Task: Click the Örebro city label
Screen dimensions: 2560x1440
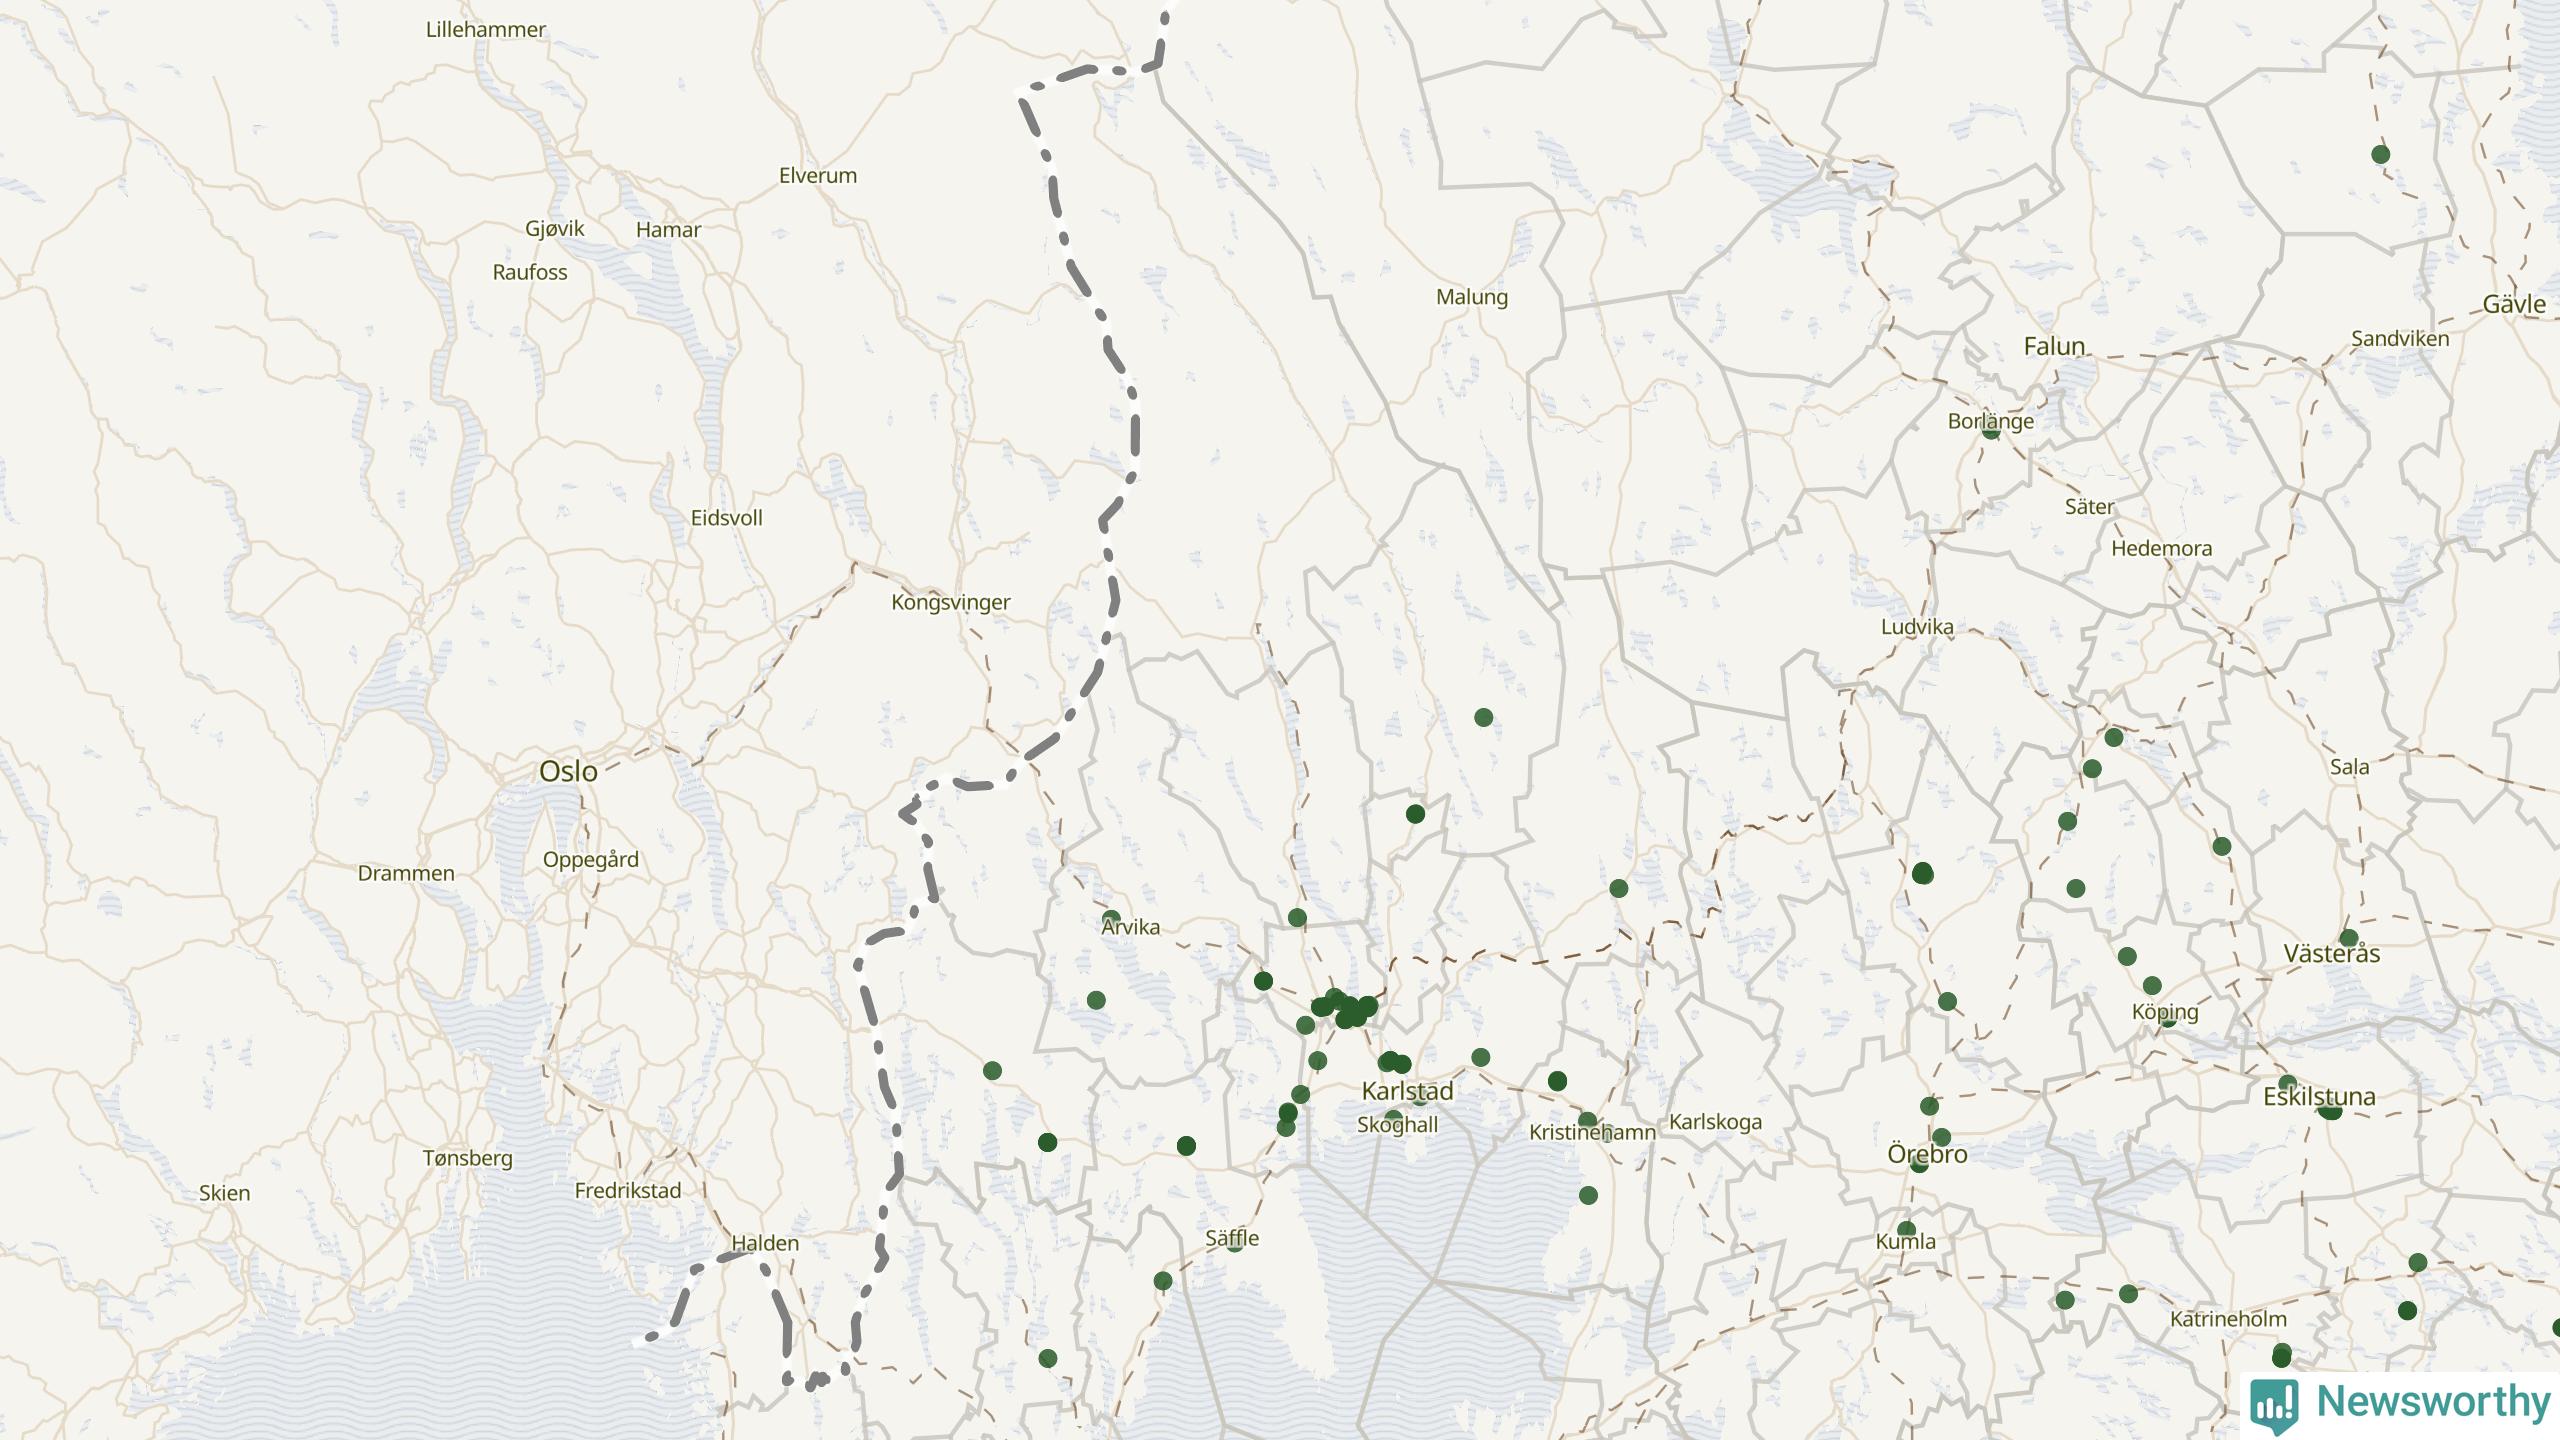Action: click(x=1928, y=1155)
